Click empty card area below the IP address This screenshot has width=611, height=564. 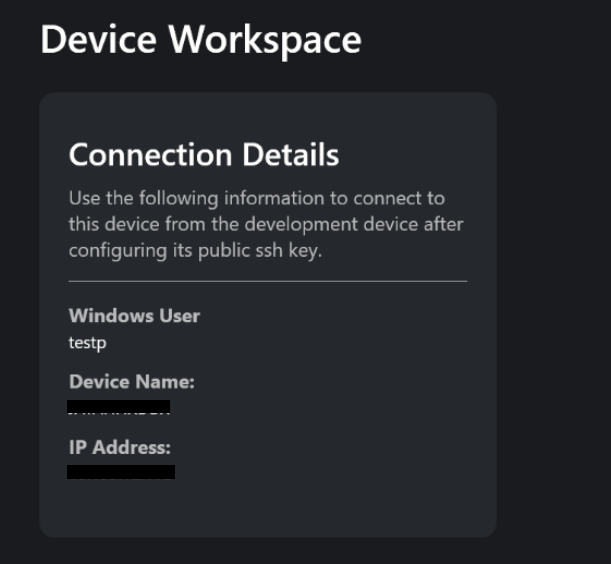(268, 507)
